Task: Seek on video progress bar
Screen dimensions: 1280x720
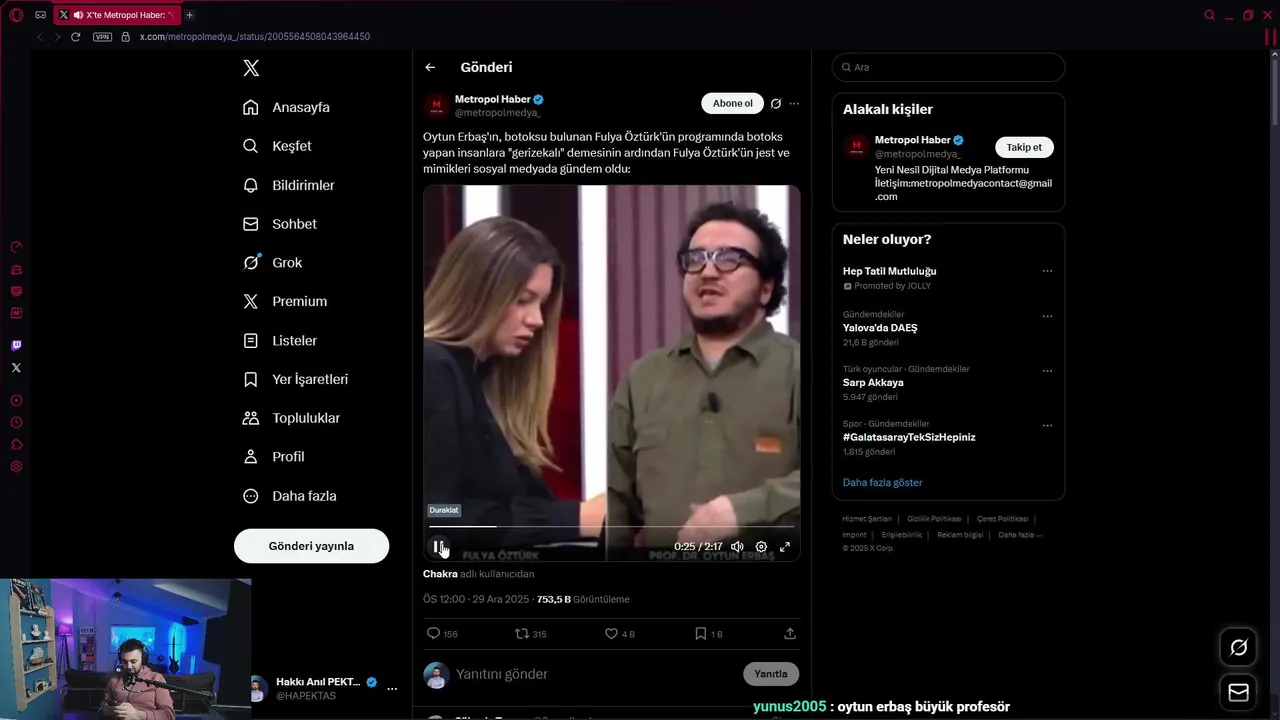Action: pyautogui.click(x=611, y=526)
